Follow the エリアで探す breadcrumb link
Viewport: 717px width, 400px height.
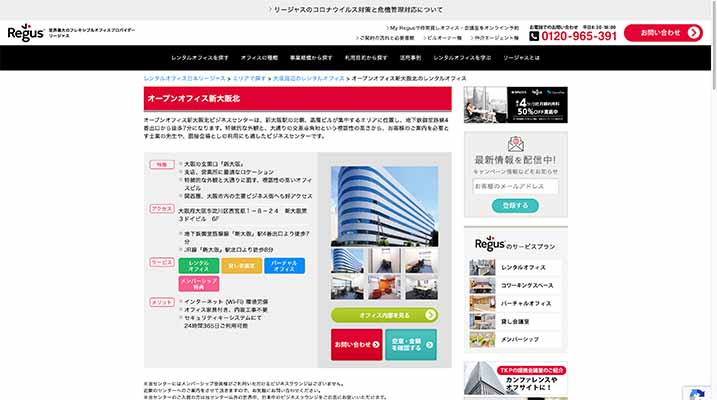pyautogui.click(x=249, y=79)
